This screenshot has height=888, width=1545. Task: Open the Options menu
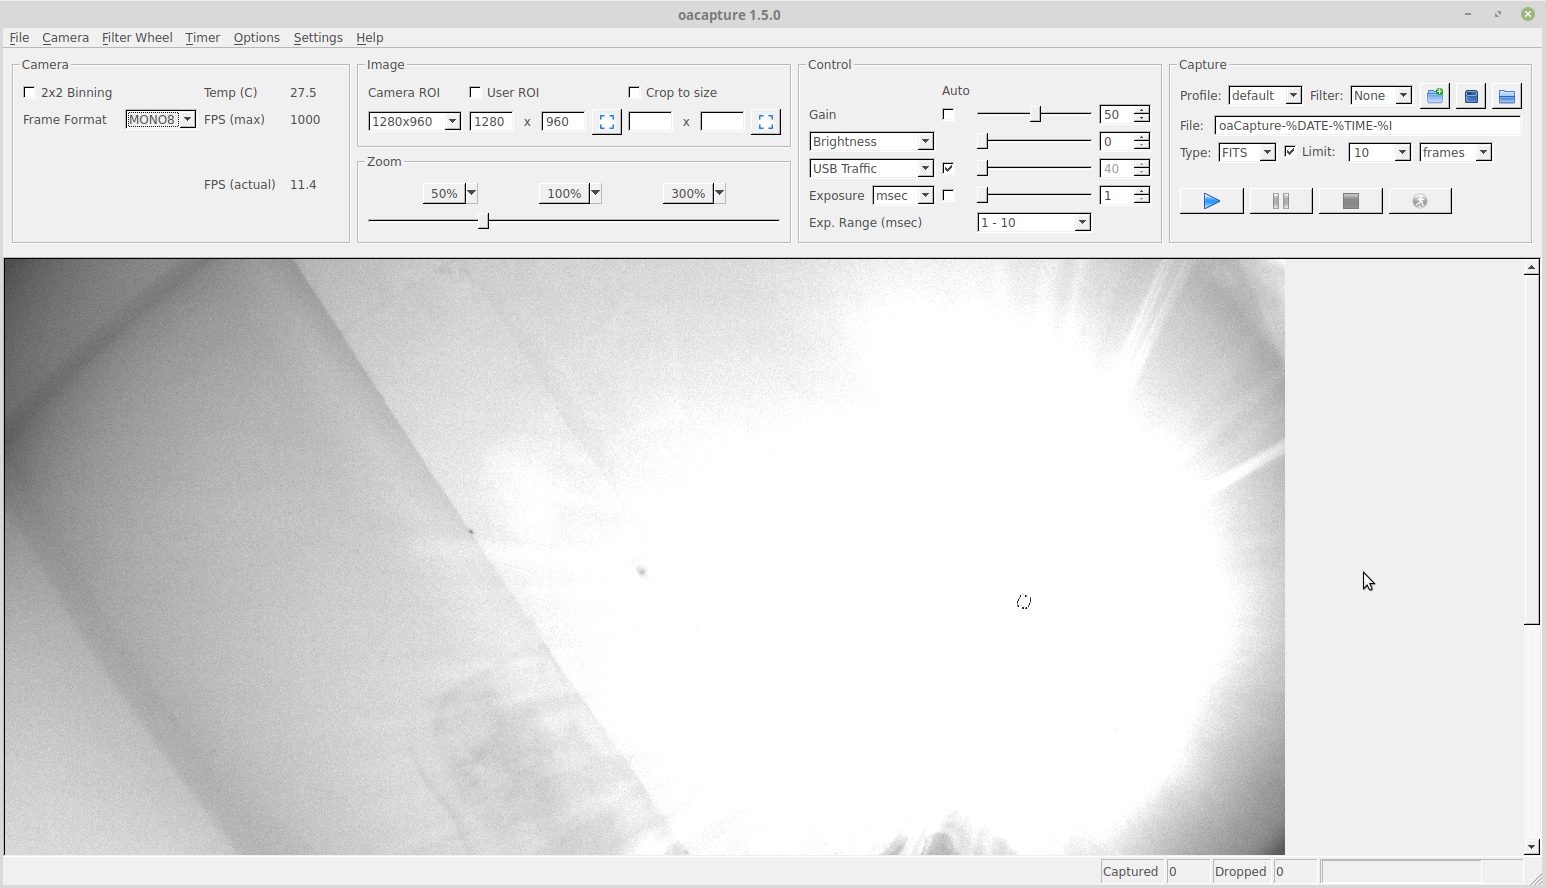256,37
